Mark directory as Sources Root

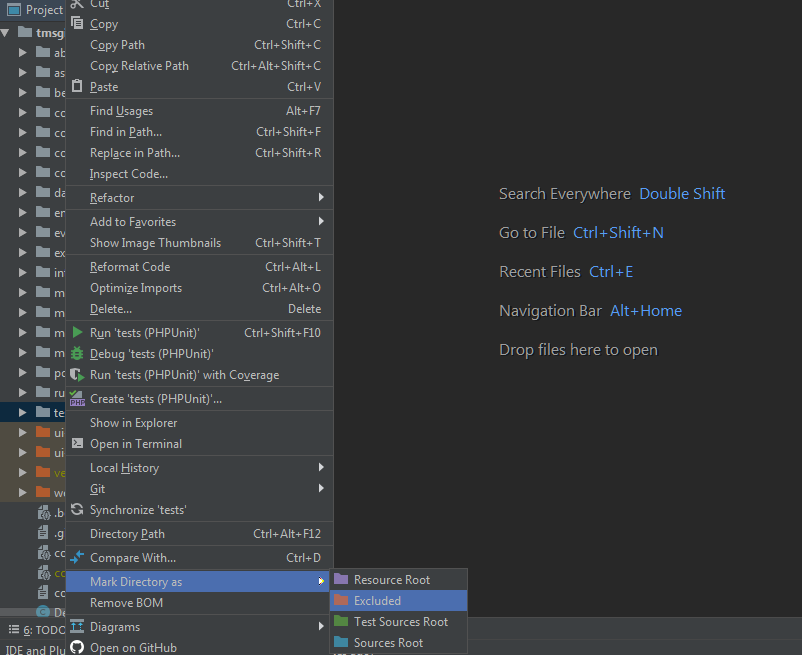click(x=398, y=642)
